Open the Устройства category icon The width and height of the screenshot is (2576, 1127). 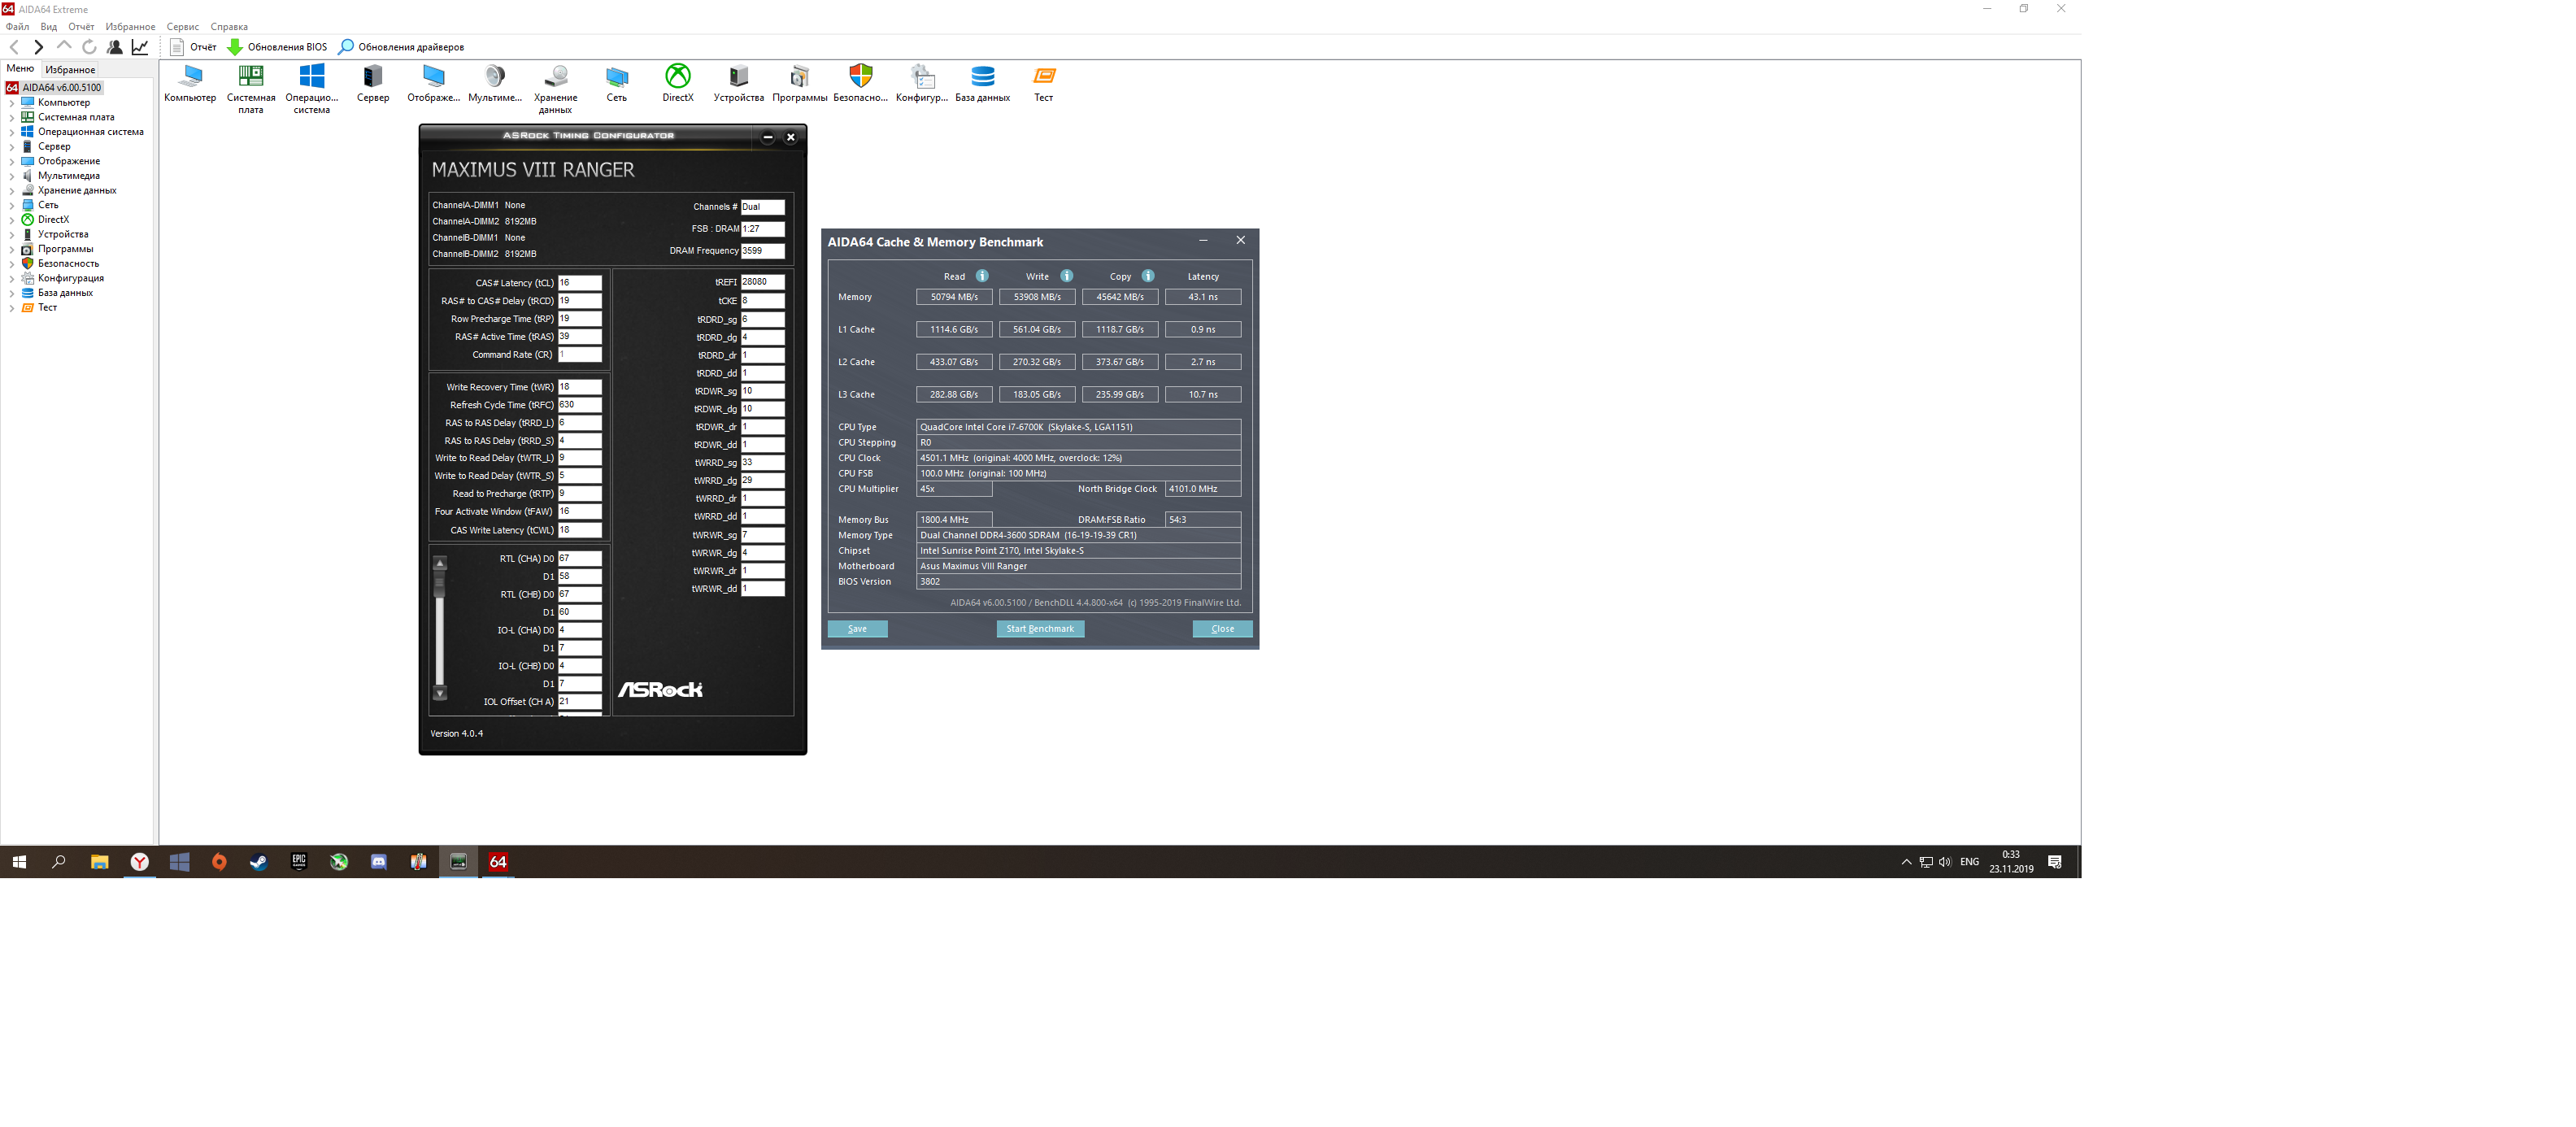point(739,77)
